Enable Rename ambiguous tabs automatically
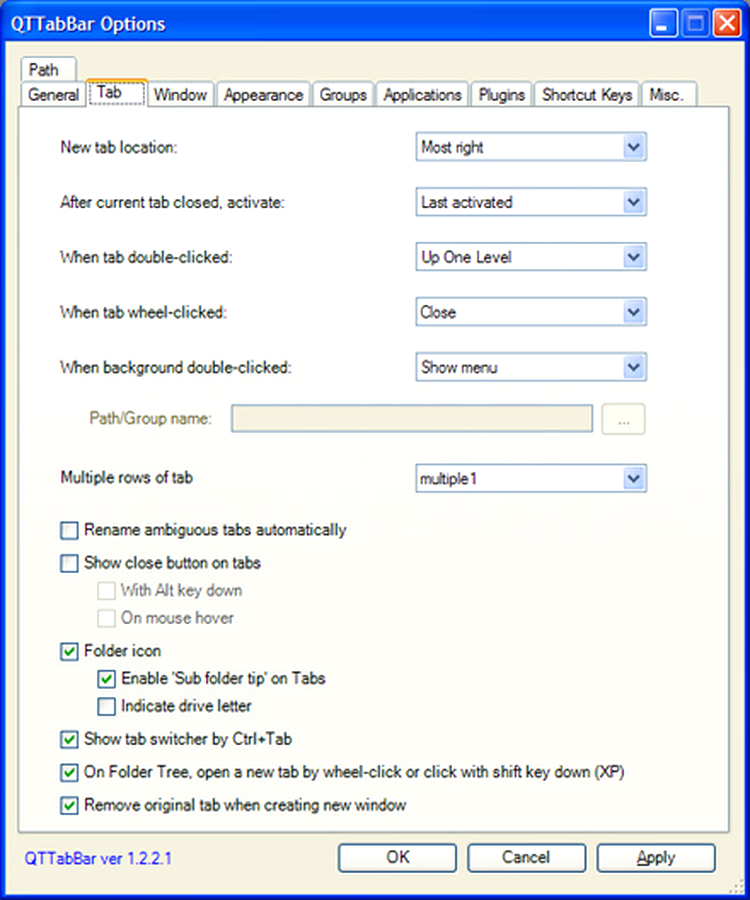This screenshot has width=750, height=900. [69, 530]
